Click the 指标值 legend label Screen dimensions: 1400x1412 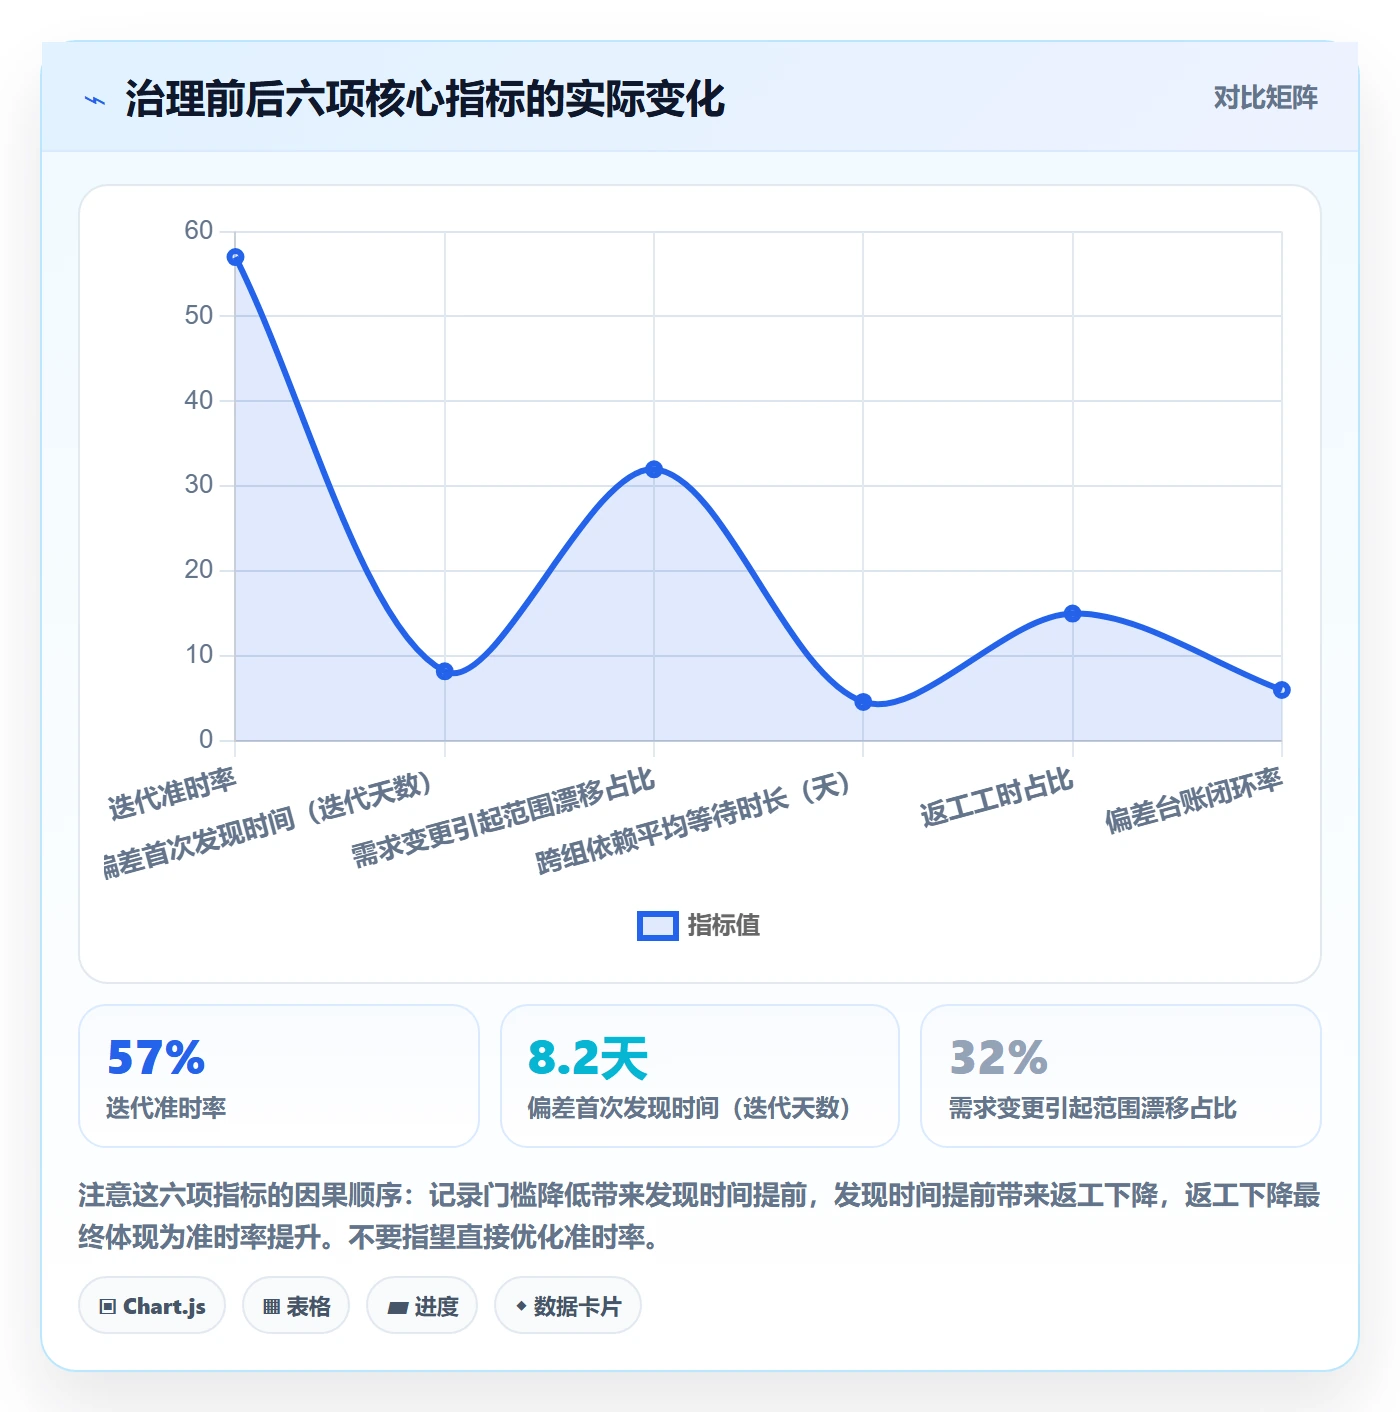pyautogui.click(x=724, y=926)
